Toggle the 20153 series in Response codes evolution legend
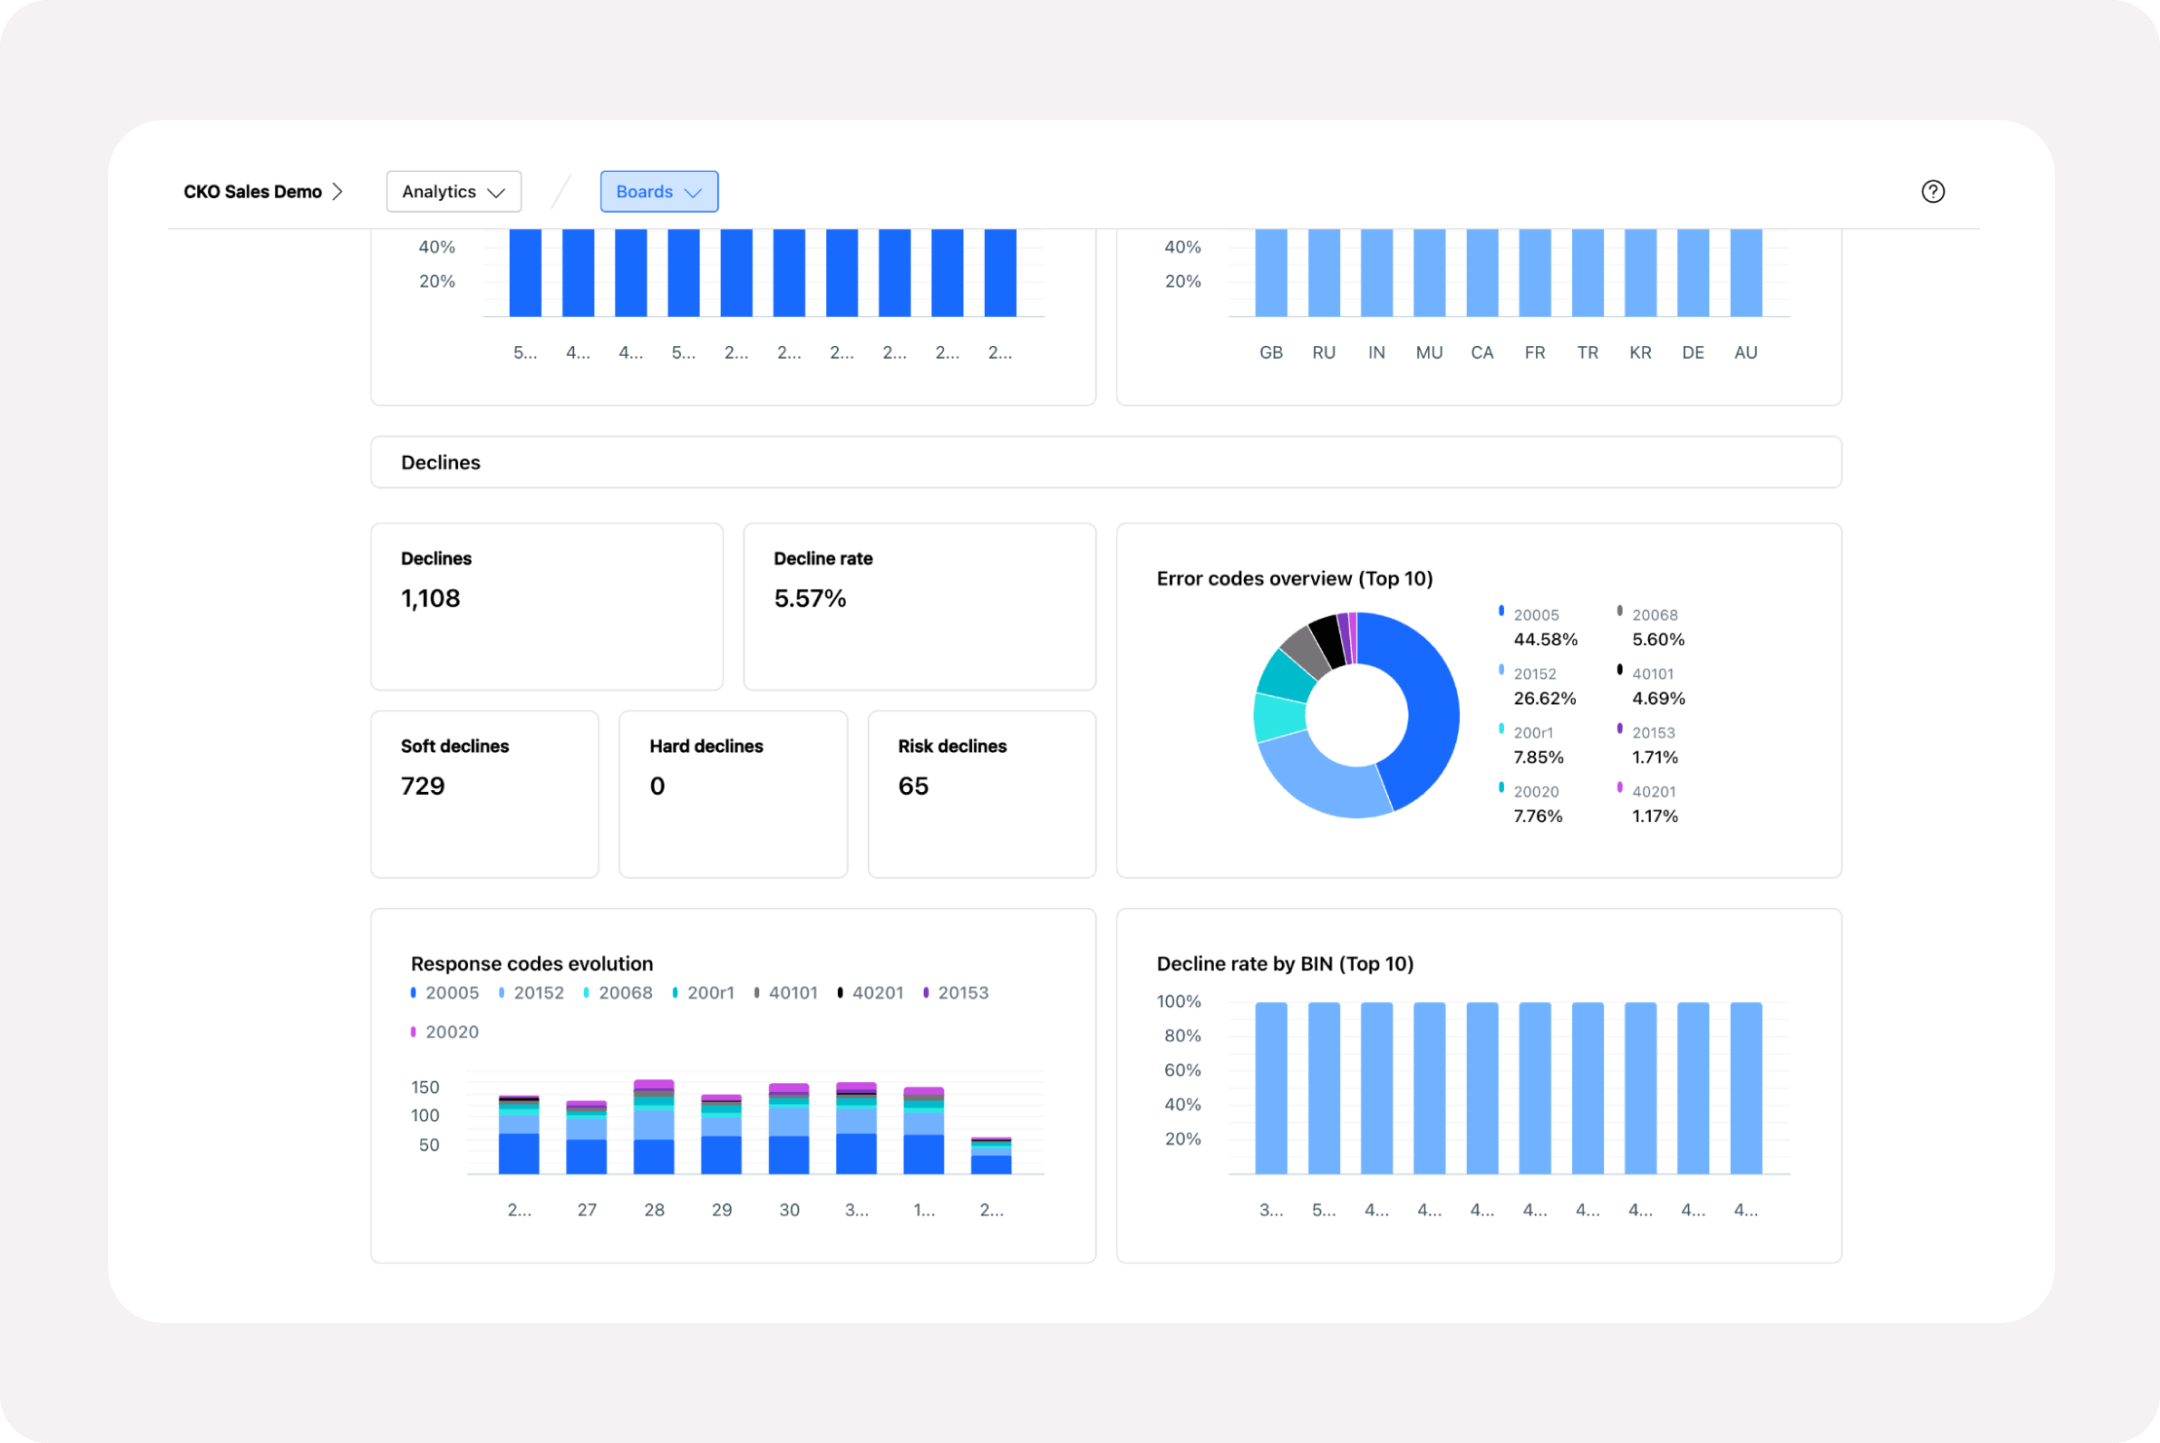The height and width of the screenshot is (1443, 2160). [x=928, y=992]
